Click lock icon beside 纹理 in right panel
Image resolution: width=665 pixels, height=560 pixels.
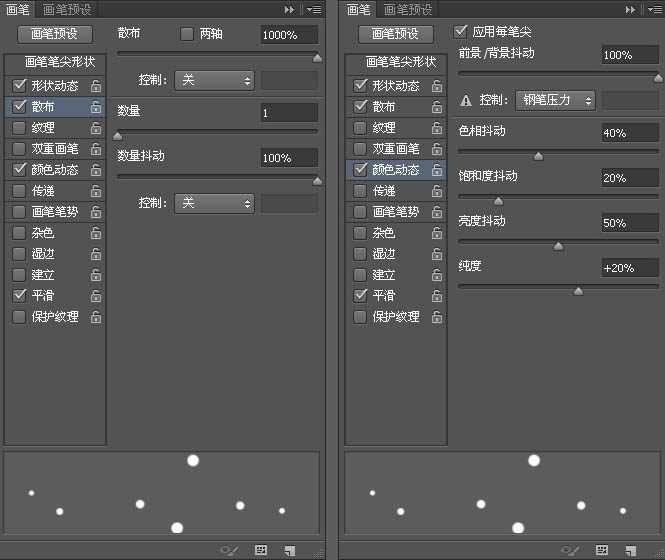click(x=437, y=128)
